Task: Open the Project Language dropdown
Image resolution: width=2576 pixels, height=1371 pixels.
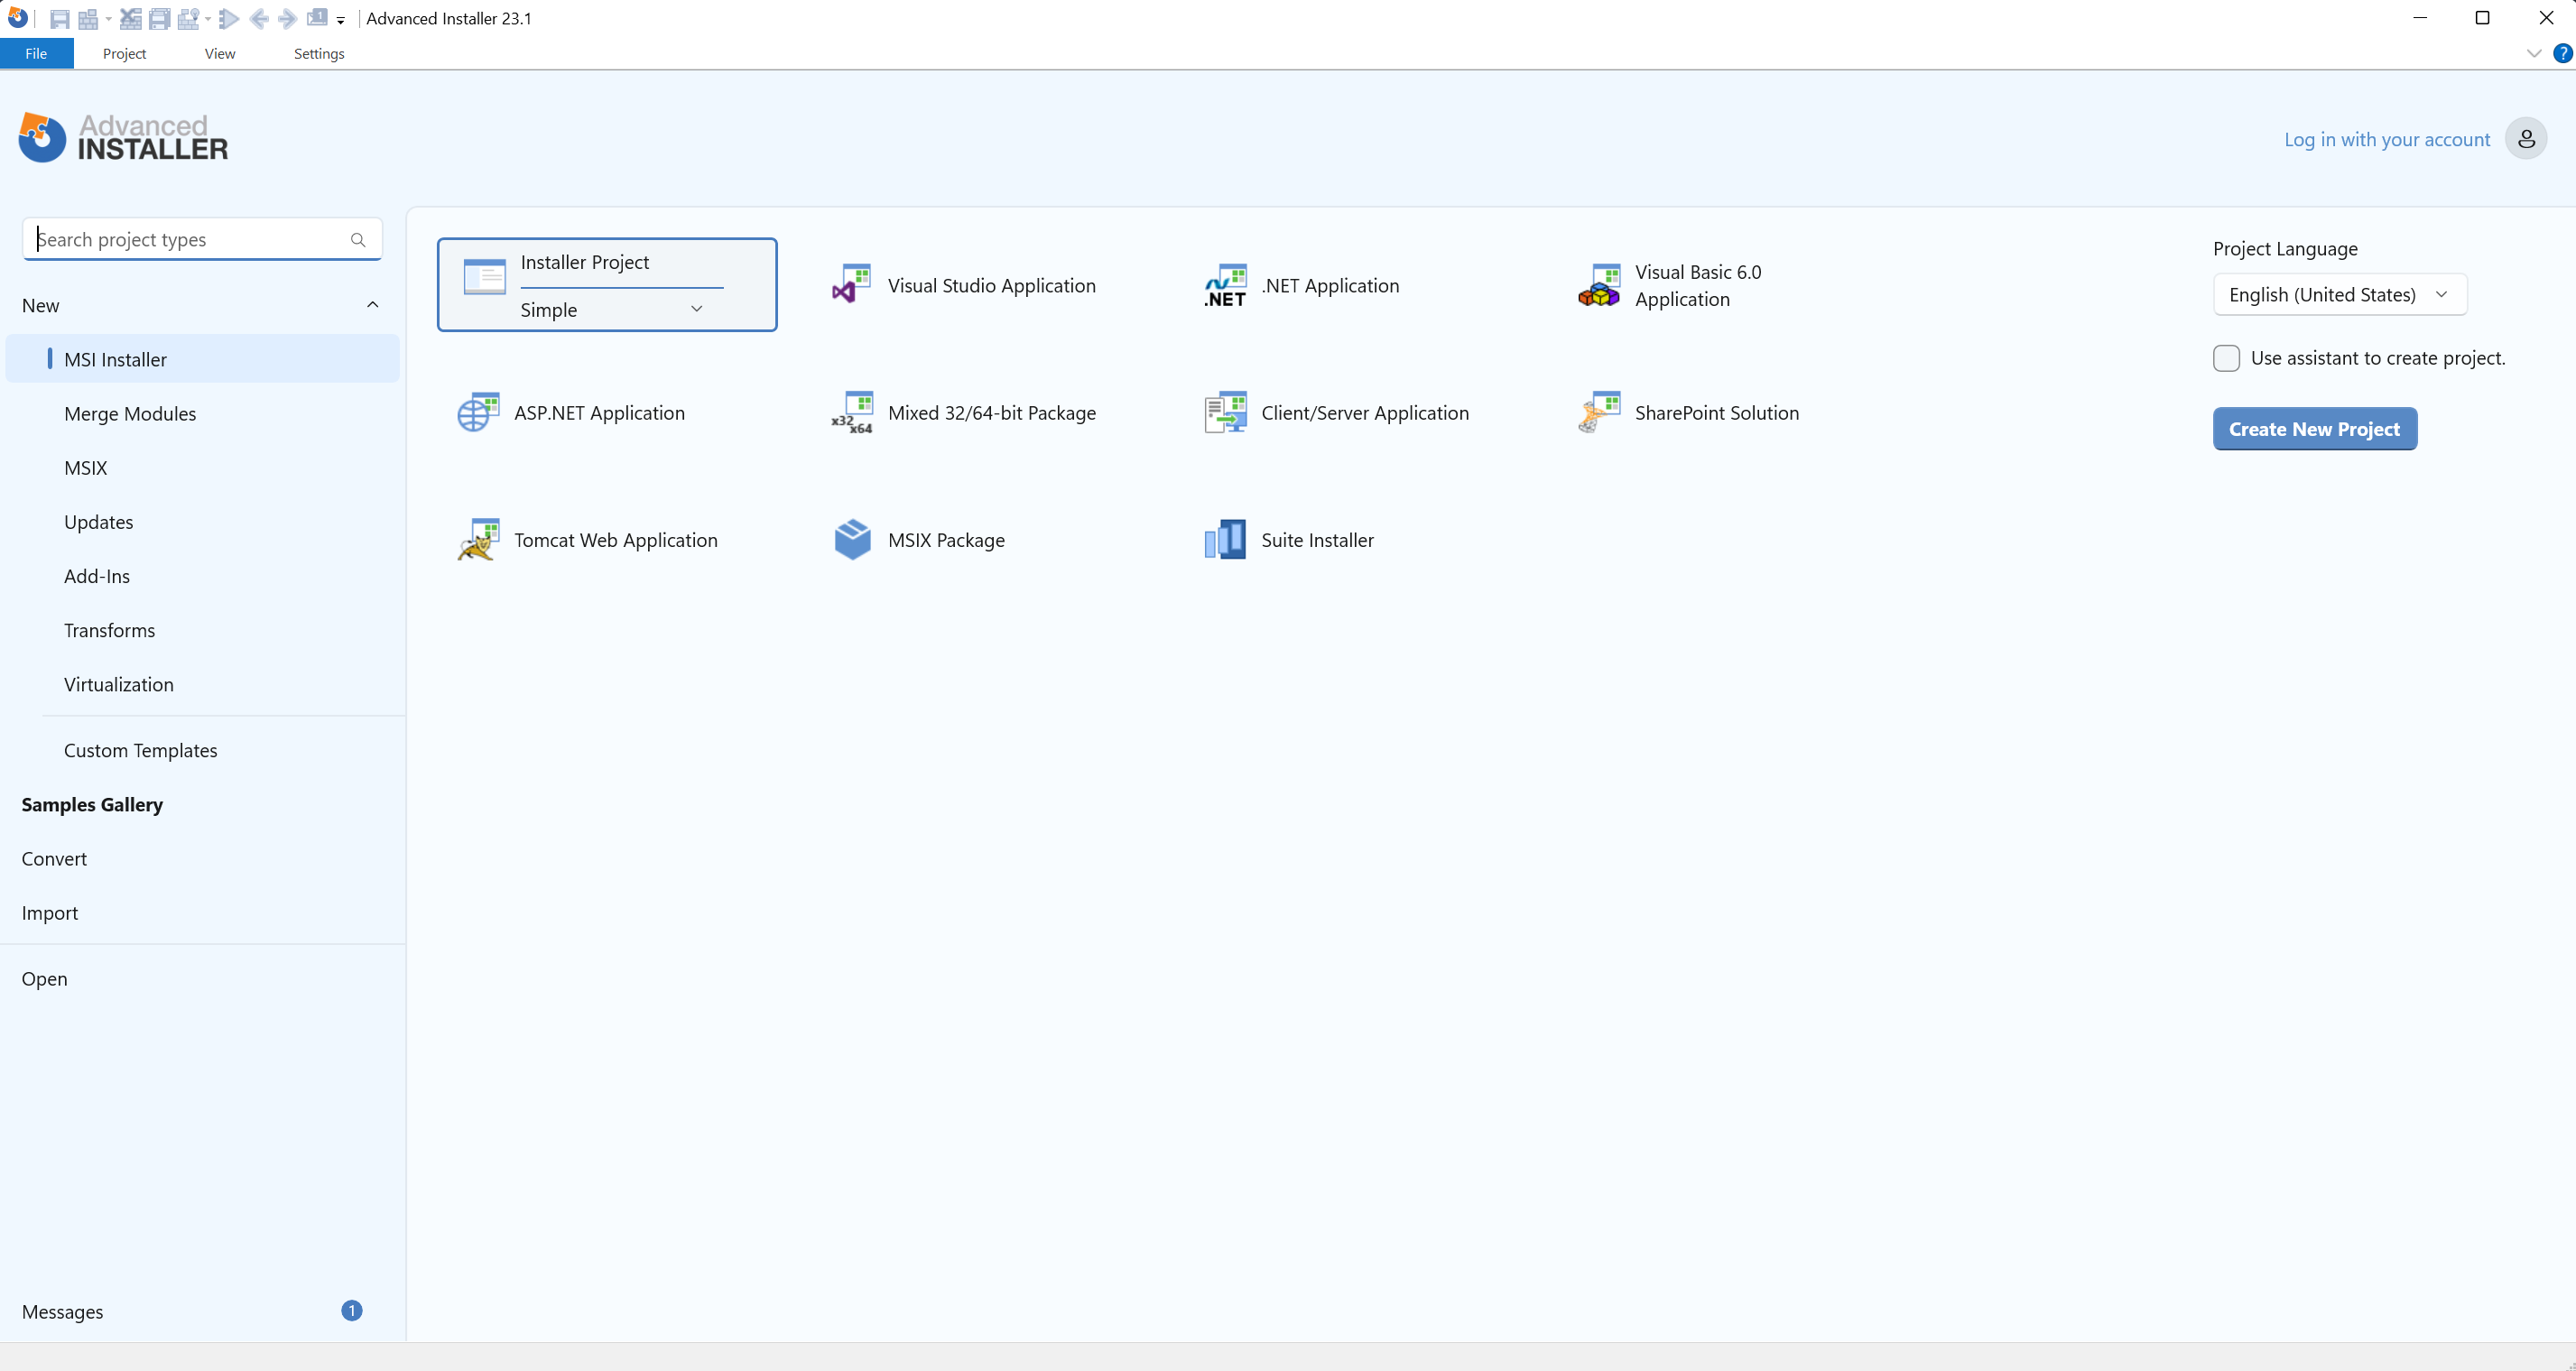Action: point(2340,294)
